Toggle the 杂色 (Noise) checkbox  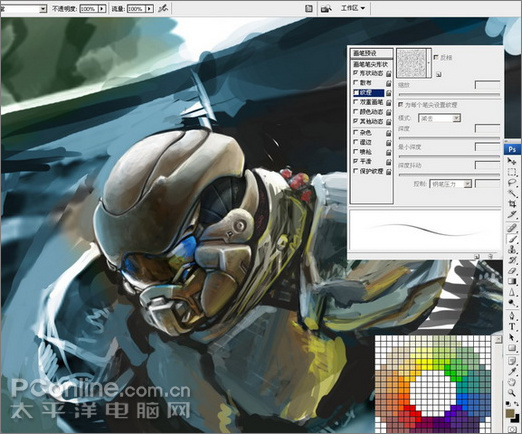click(x=356, y=133)
